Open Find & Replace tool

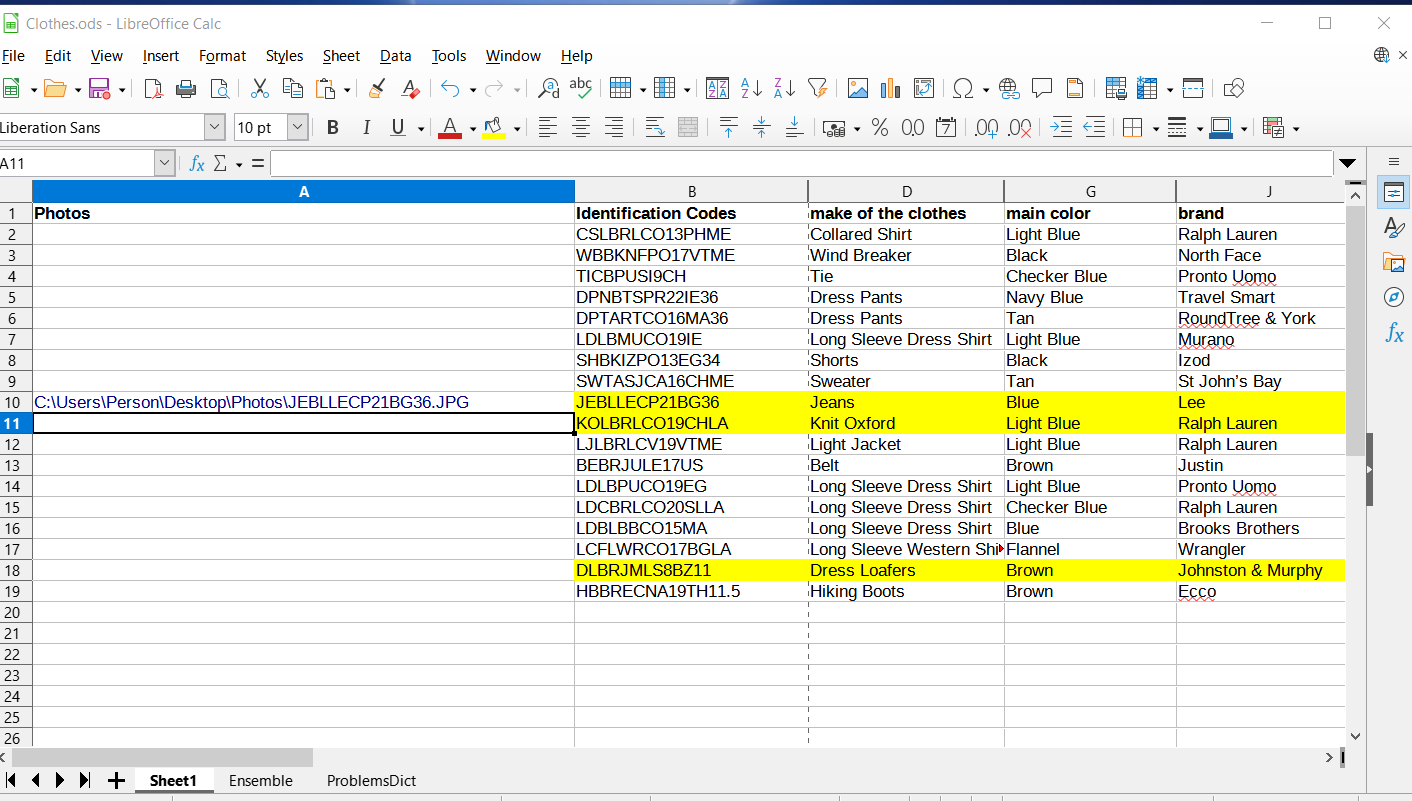548,88
